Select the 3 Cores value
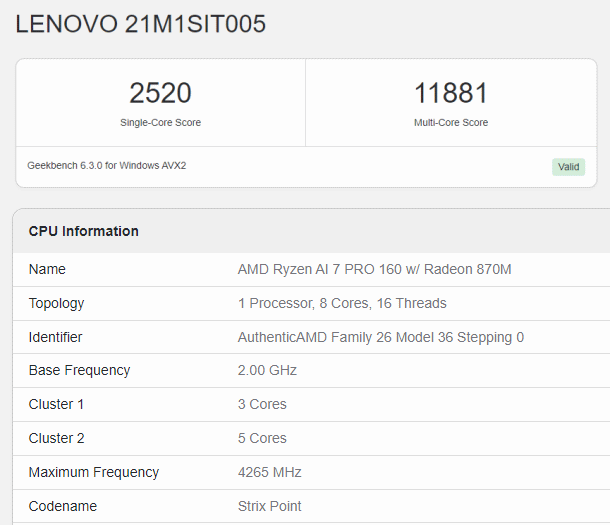 coord(262,404)
